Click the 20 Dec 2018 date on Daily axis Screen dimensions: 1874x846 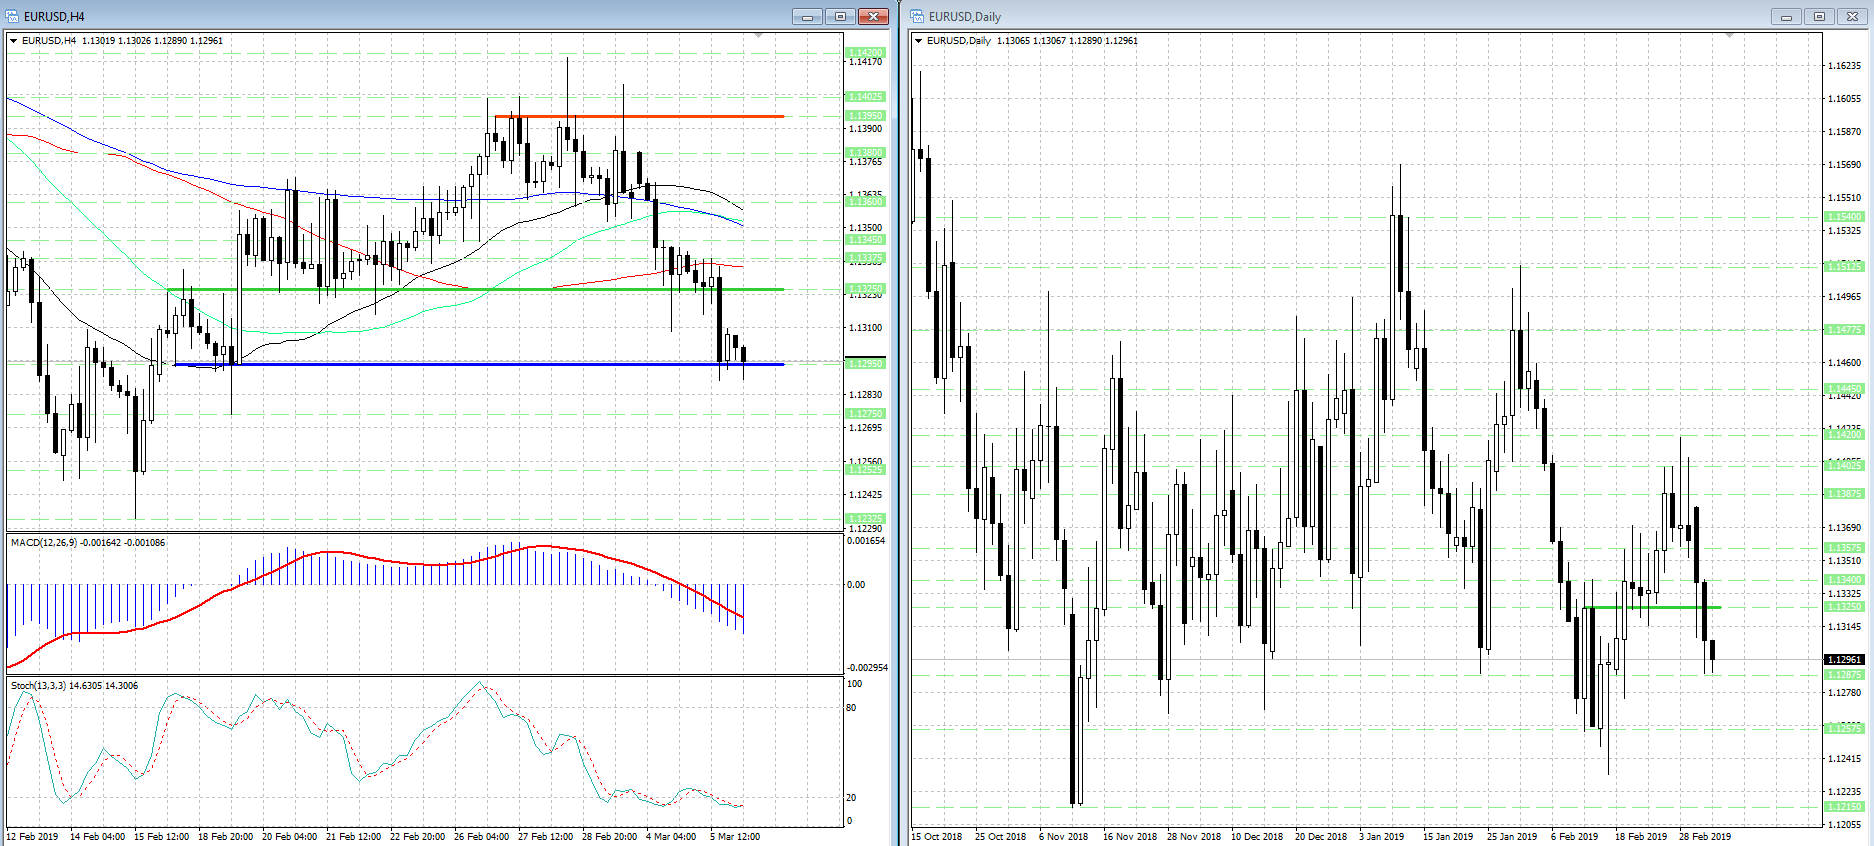[1321, 837]
